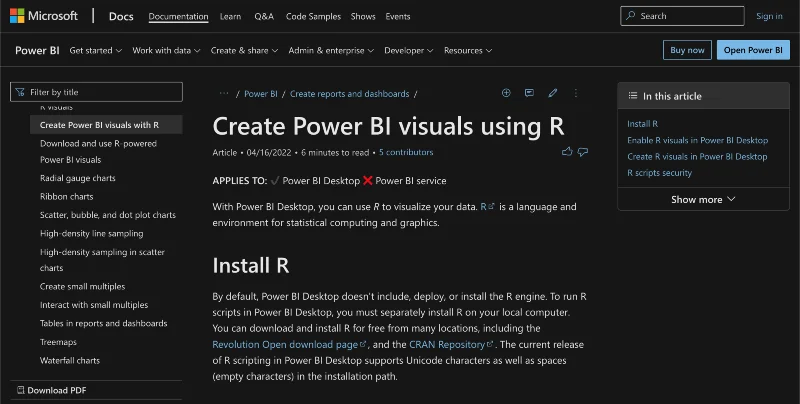This screenshot has height=404, width=800.
Task: Open the CRAN Repository link
Action: [x=451, y=344]
